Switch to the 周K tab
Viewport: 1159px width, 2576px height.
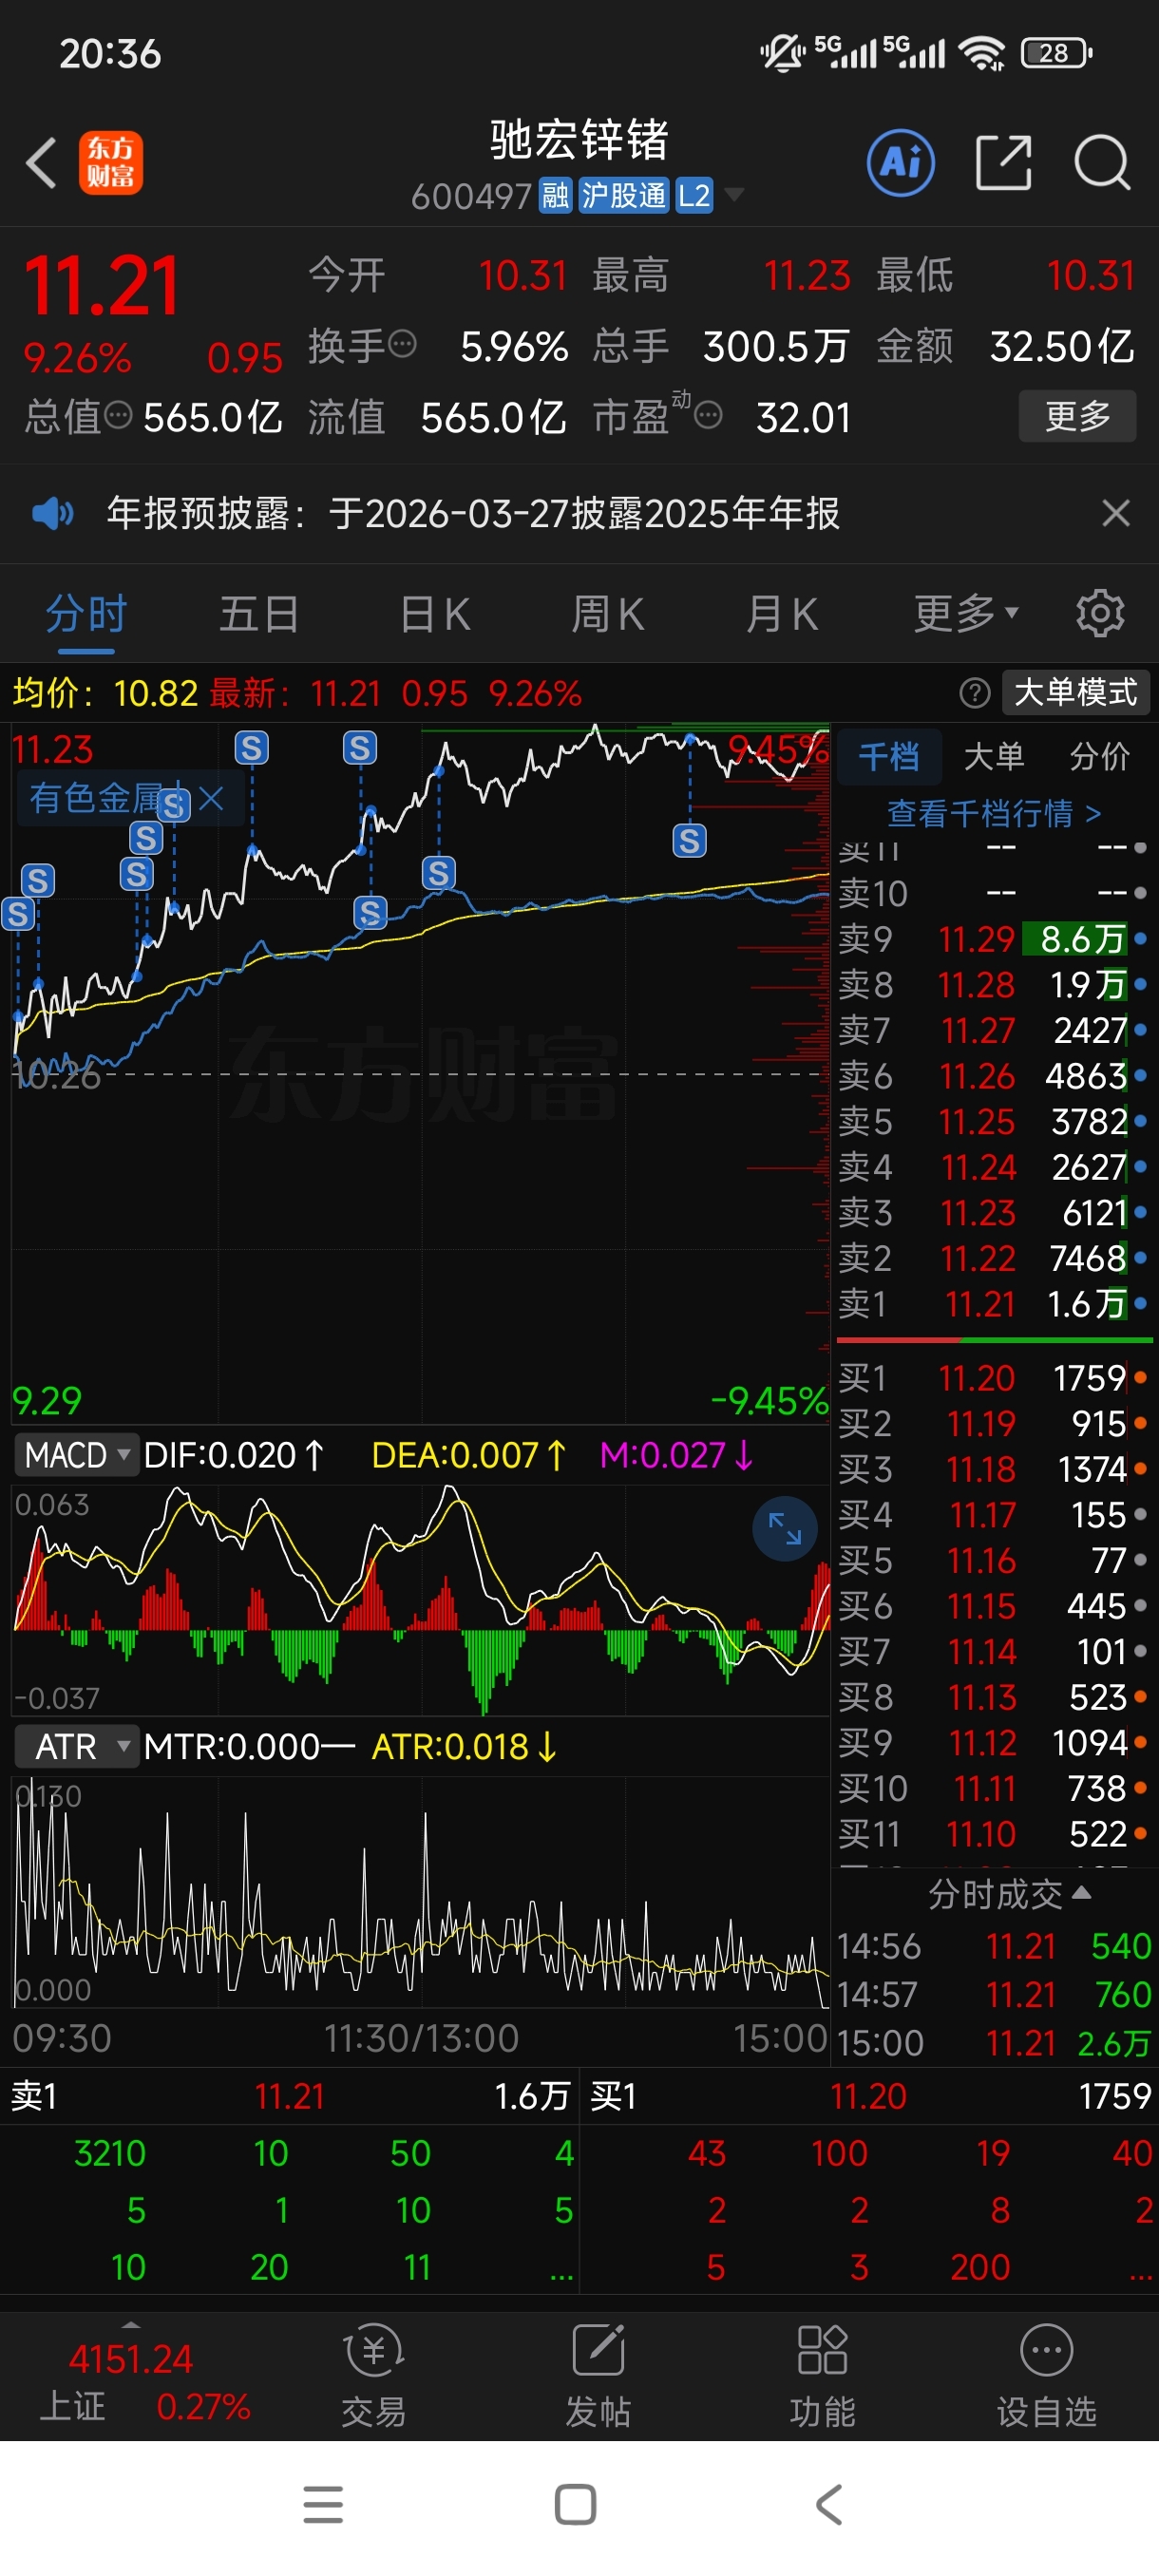tap(607, 613)
